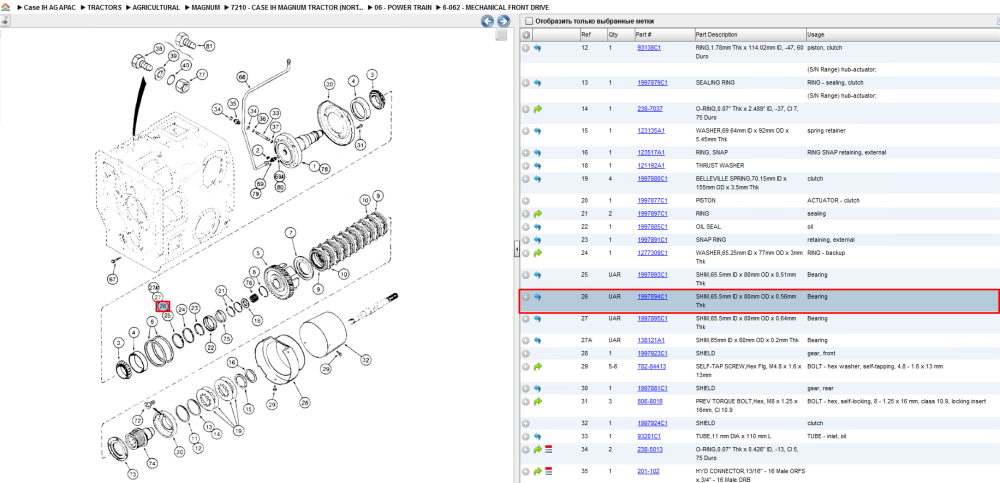The image size is (1000, 483).
Task: Click the green arrow icon in ref 21 row
Action: click(x=537, y=214)
